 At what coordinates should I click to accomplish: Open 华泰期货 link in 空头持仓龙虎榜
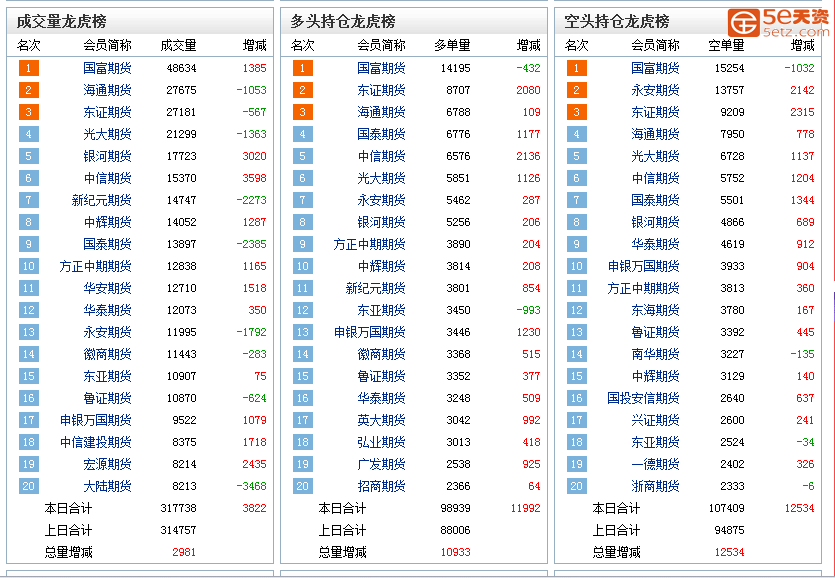click(x=656, y=244)
